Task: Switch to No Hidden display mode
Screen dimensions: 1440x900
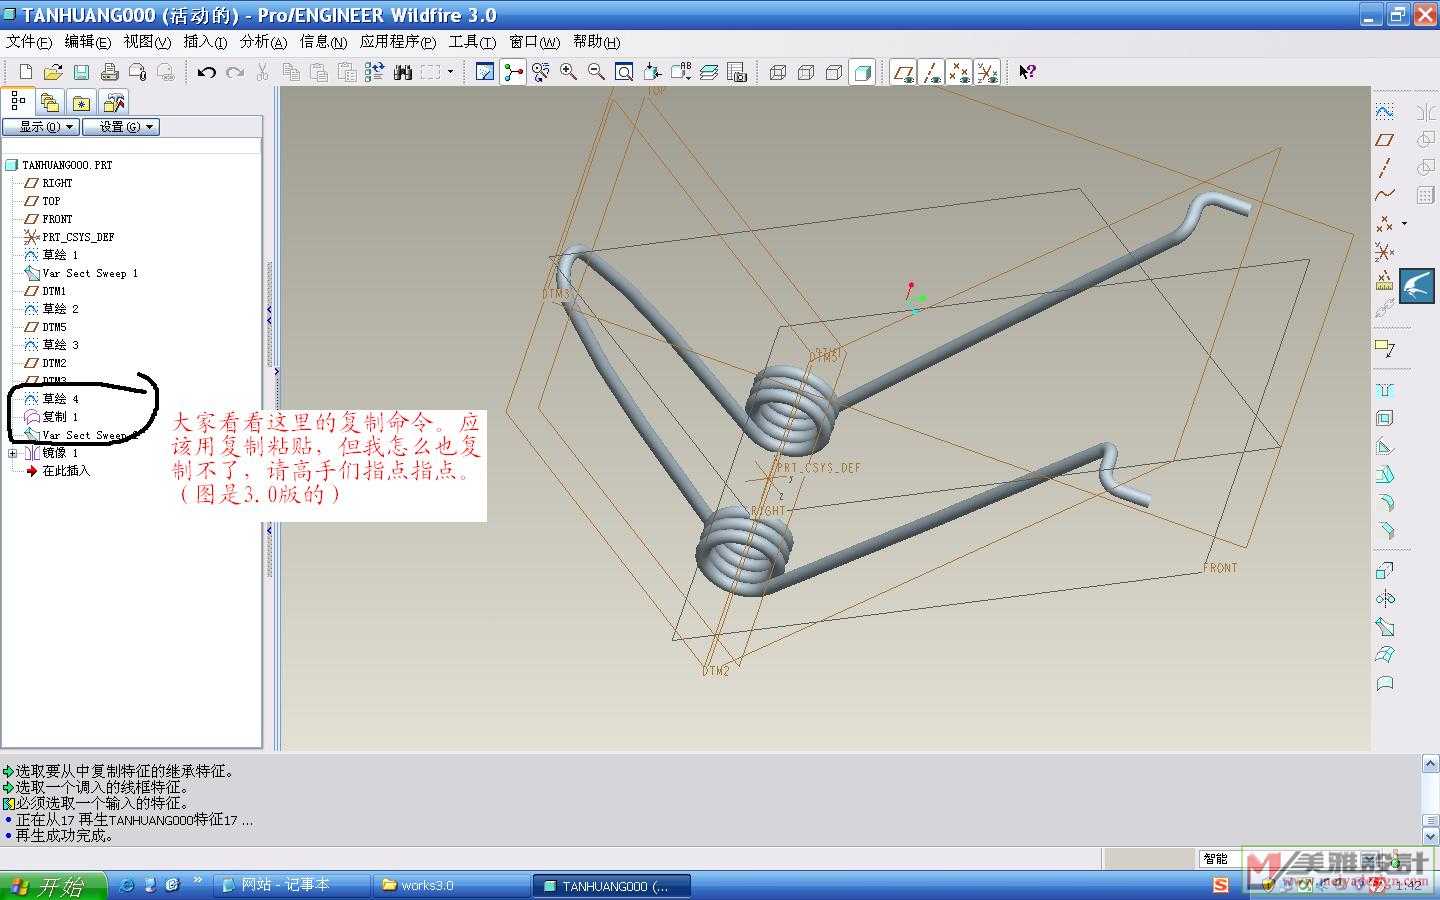Action: [834, 72]
